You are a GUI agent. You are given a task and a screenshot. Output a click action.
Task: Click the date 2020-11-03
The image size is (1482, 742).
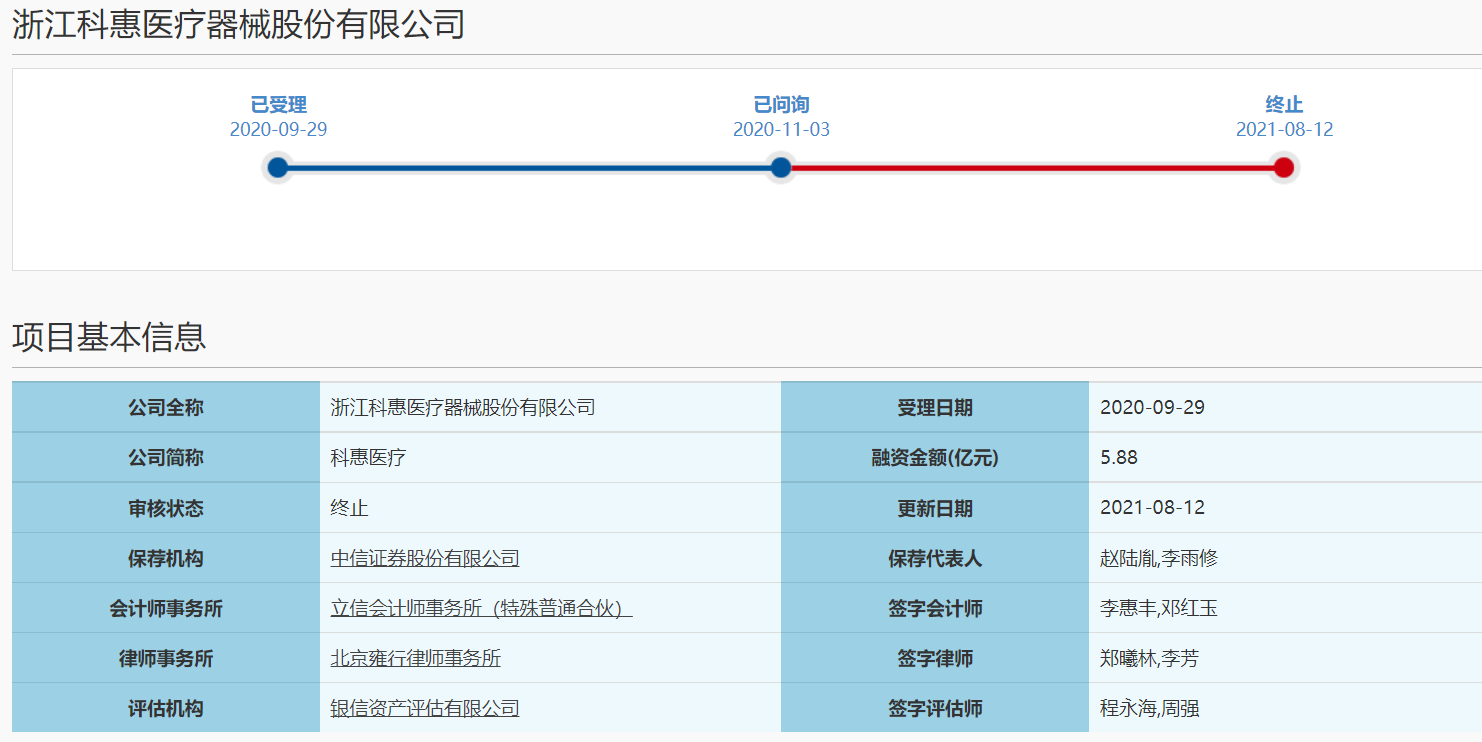781,130
